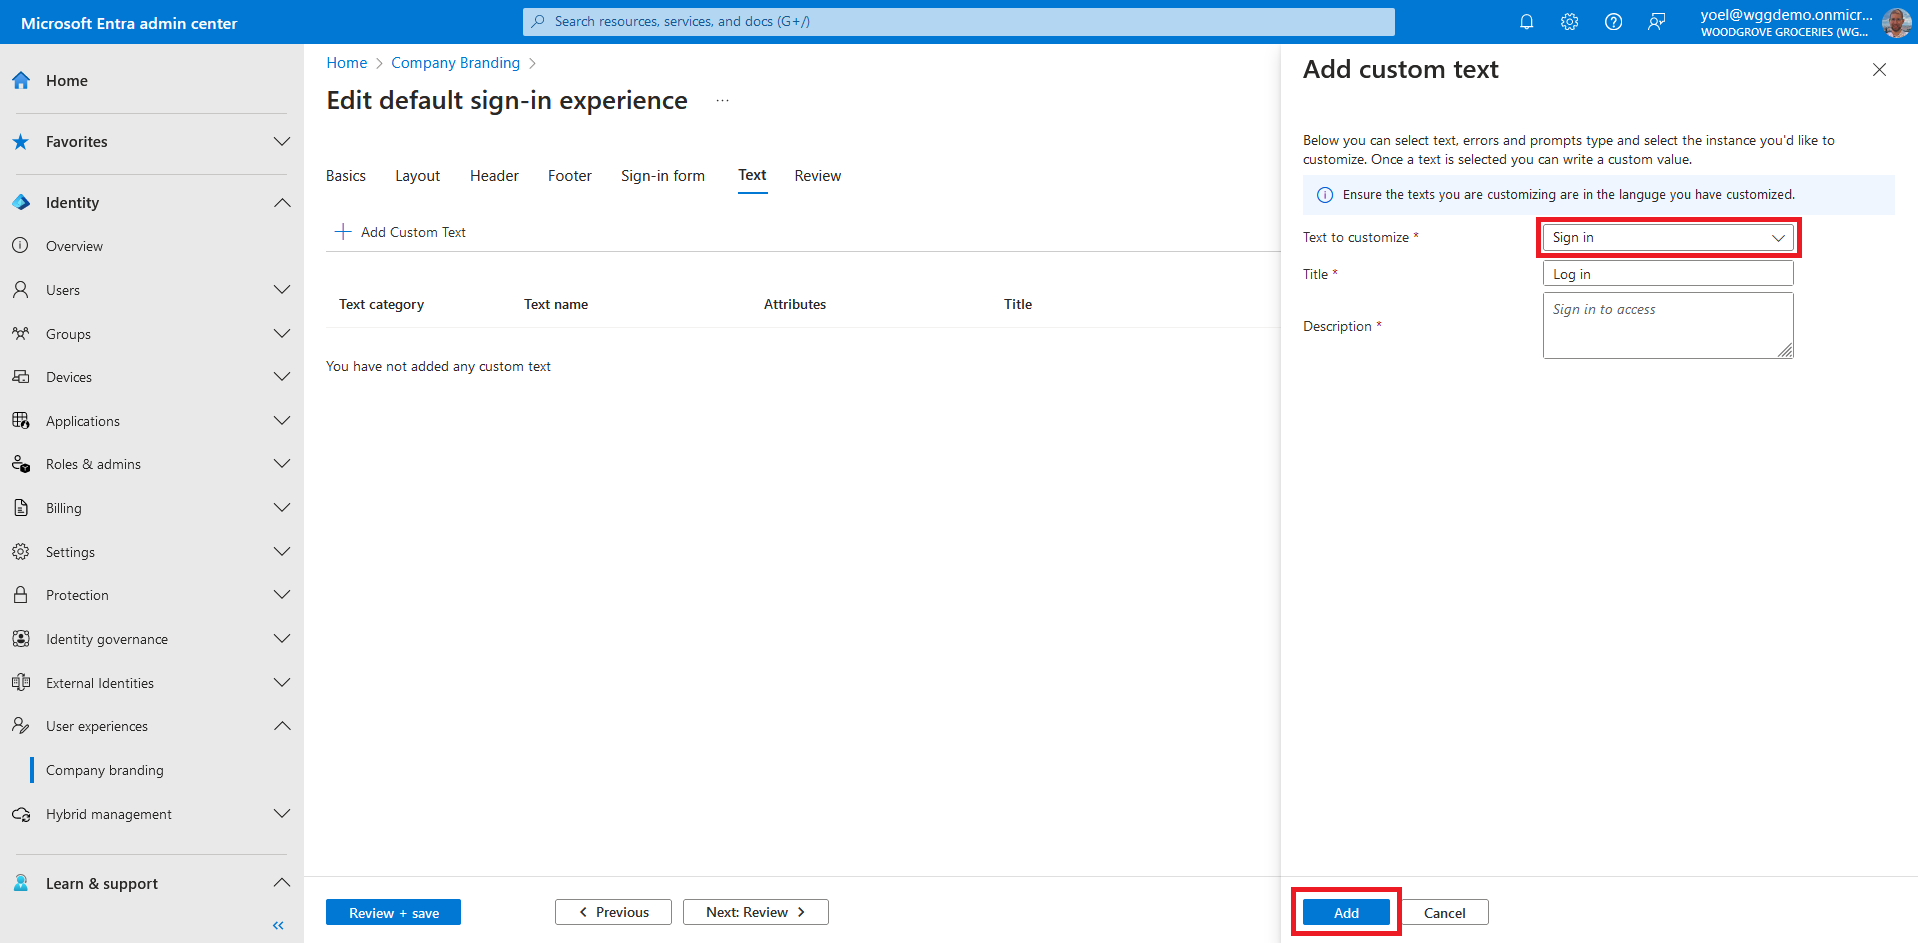Switch to the Sign-in form tab
Image resolution: width=1918 pixels, height=943 pixels.
pyautogui.click(x=662, y=176)
